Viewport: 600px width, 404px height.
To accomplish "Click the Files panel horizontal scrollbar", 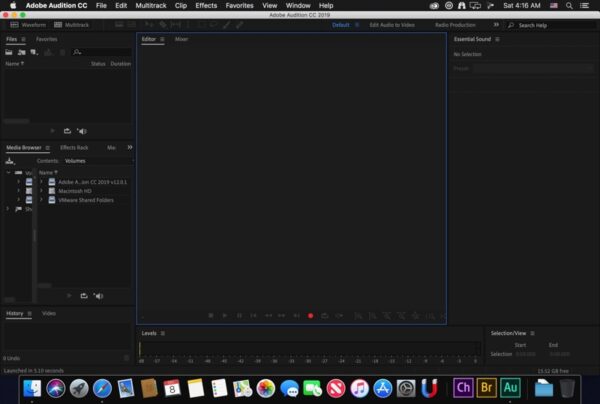I will 16,121.
